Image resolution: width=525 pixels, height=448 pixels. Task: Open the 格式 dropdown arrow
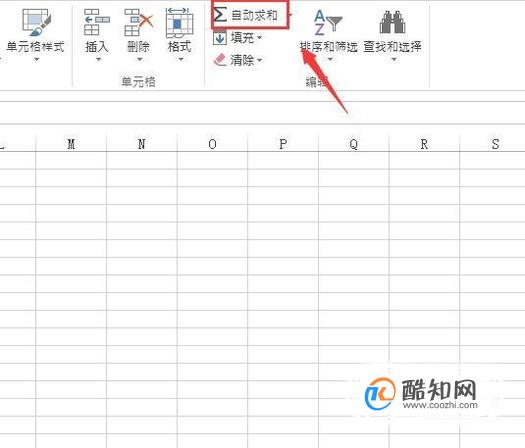(181, 60)
